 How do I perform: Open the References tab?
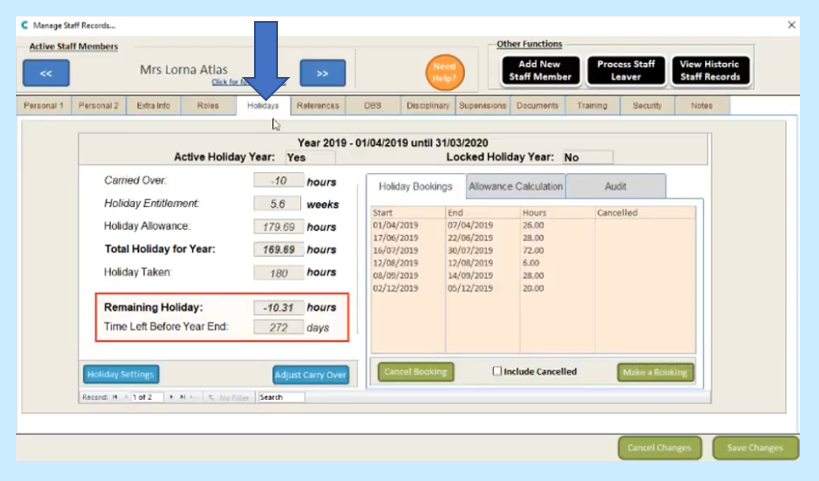tap(318, 105)
